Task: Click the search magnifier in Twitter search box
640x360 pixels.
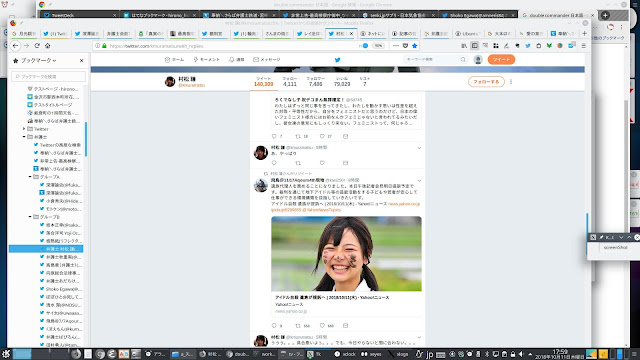Action: click(463, 60)
